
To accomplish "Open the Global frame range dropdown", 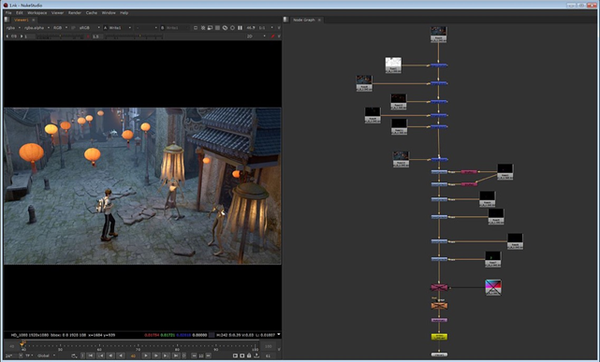I will click(x=46, y=355).
